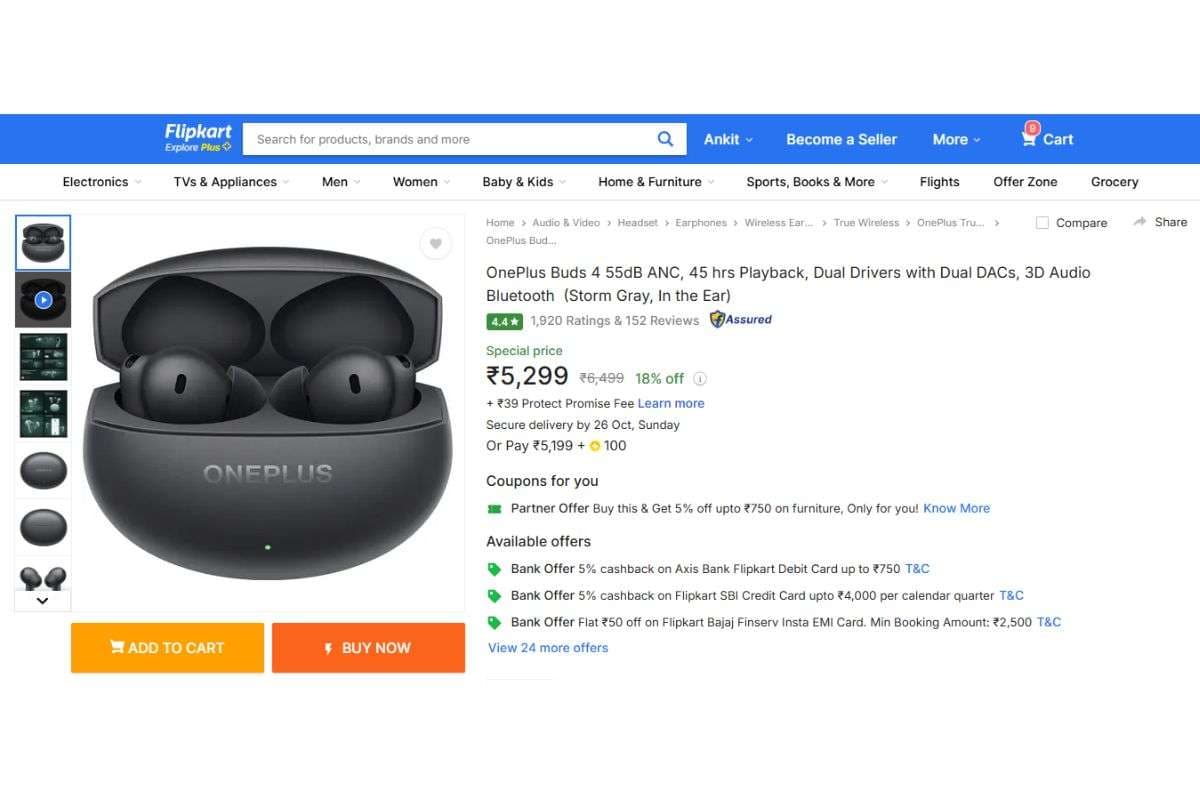Click the price info icon
1200x800 pixels.
(x=700, y=379)
